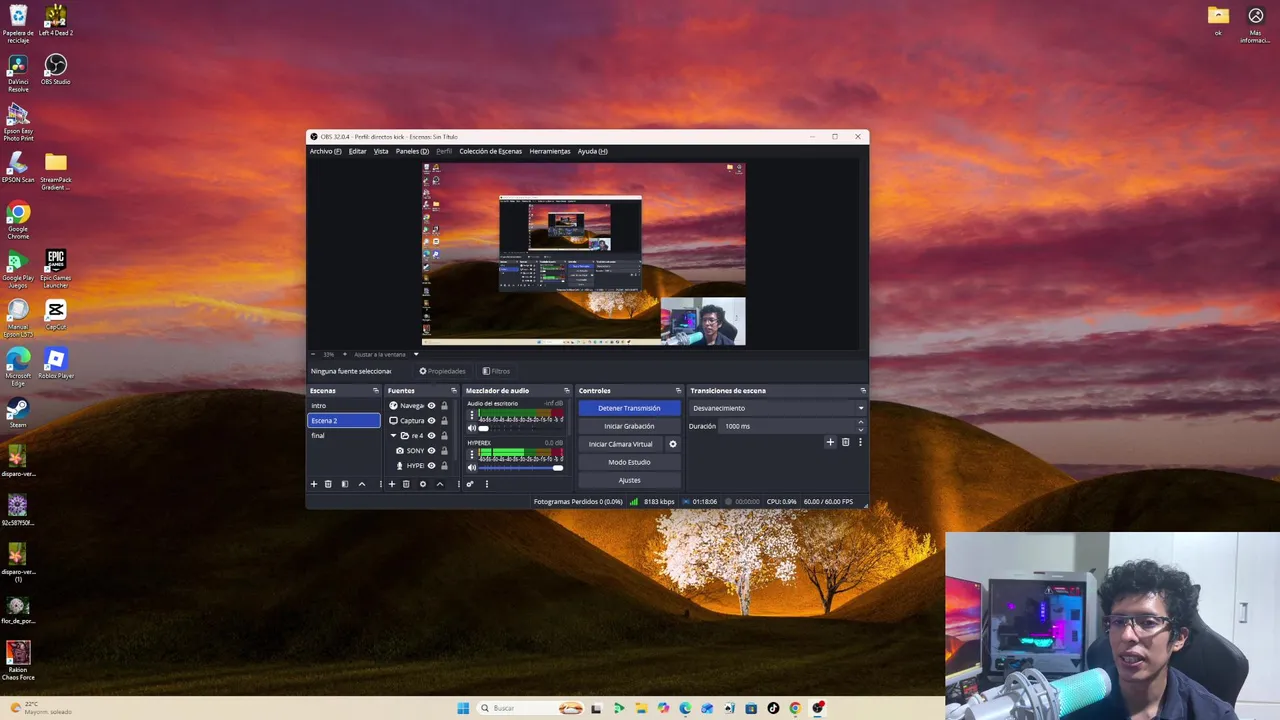This screenshot has width=1280, height=720.
Task: Open advanced audio properties gears icon
Action: click(x=470, y=484)
